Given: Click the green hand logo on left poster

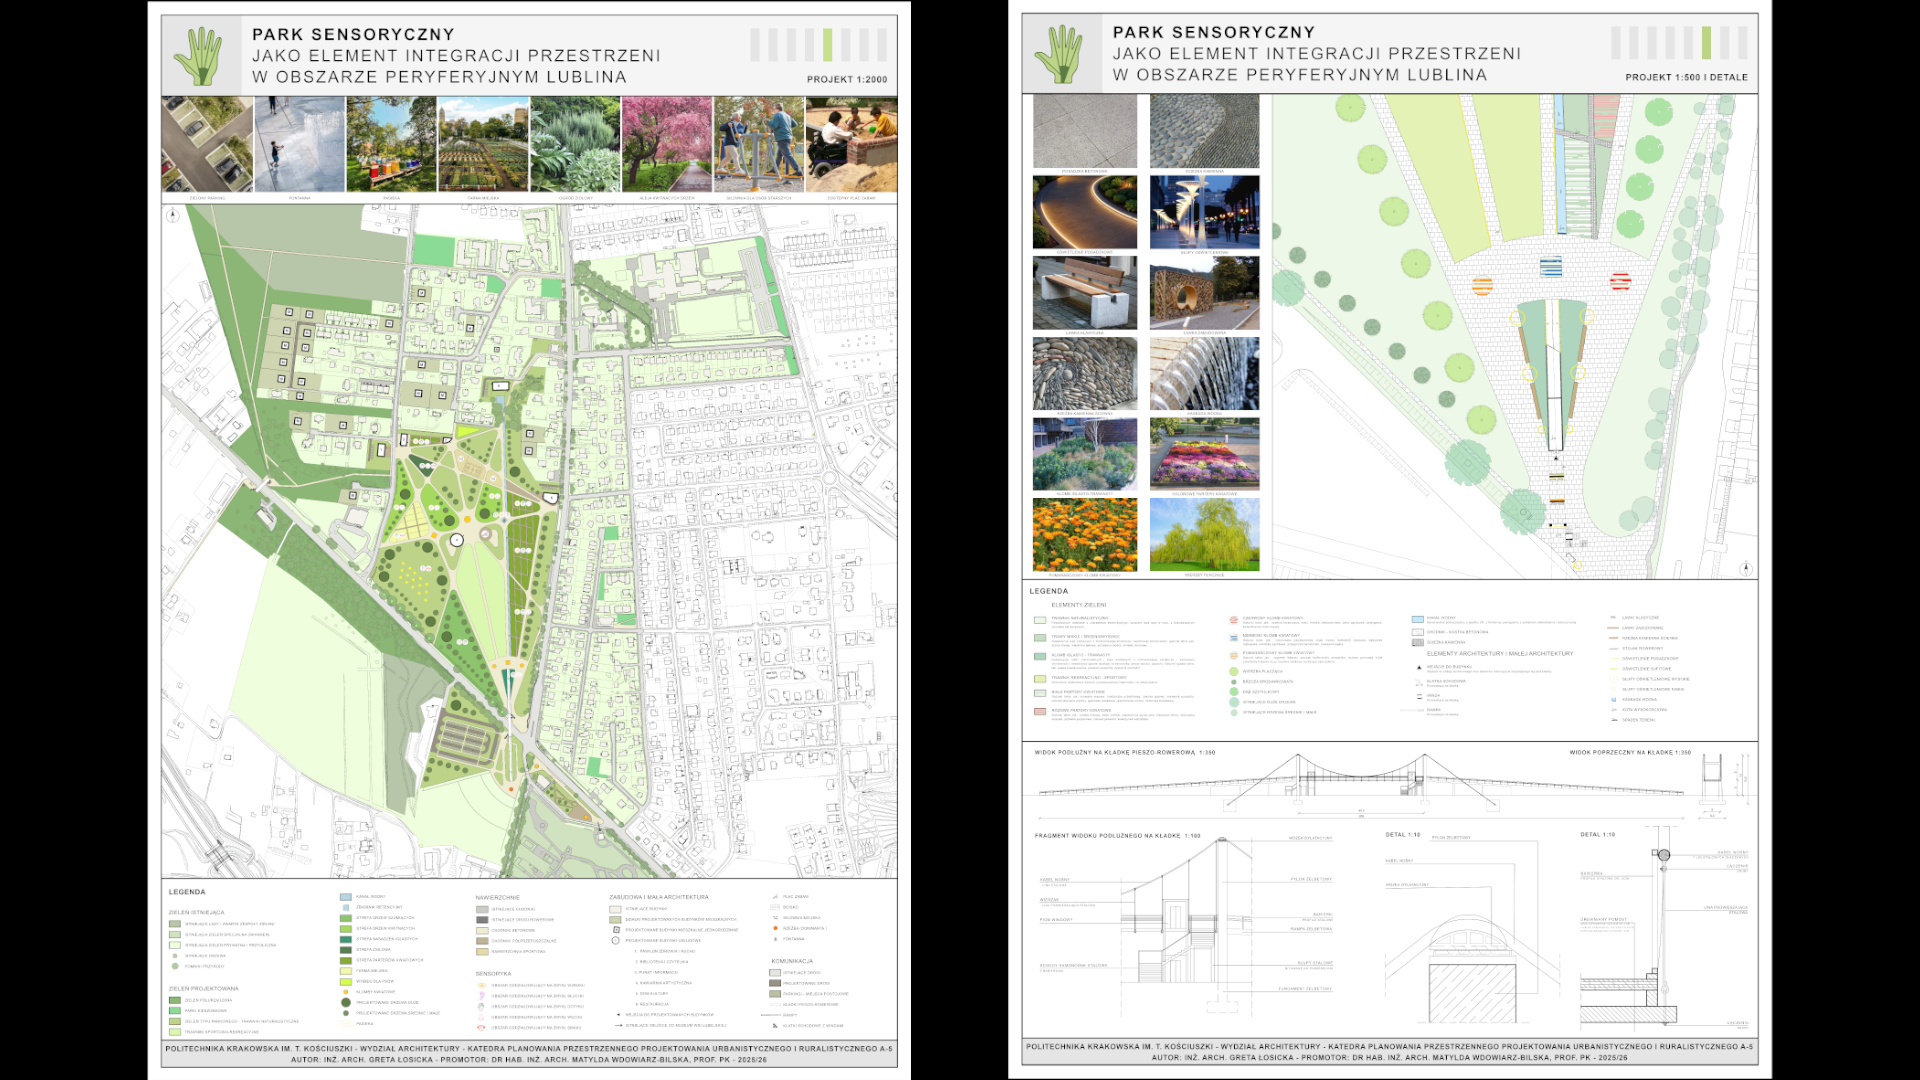Looking at the screenshot, I should [x=199, y=56].
